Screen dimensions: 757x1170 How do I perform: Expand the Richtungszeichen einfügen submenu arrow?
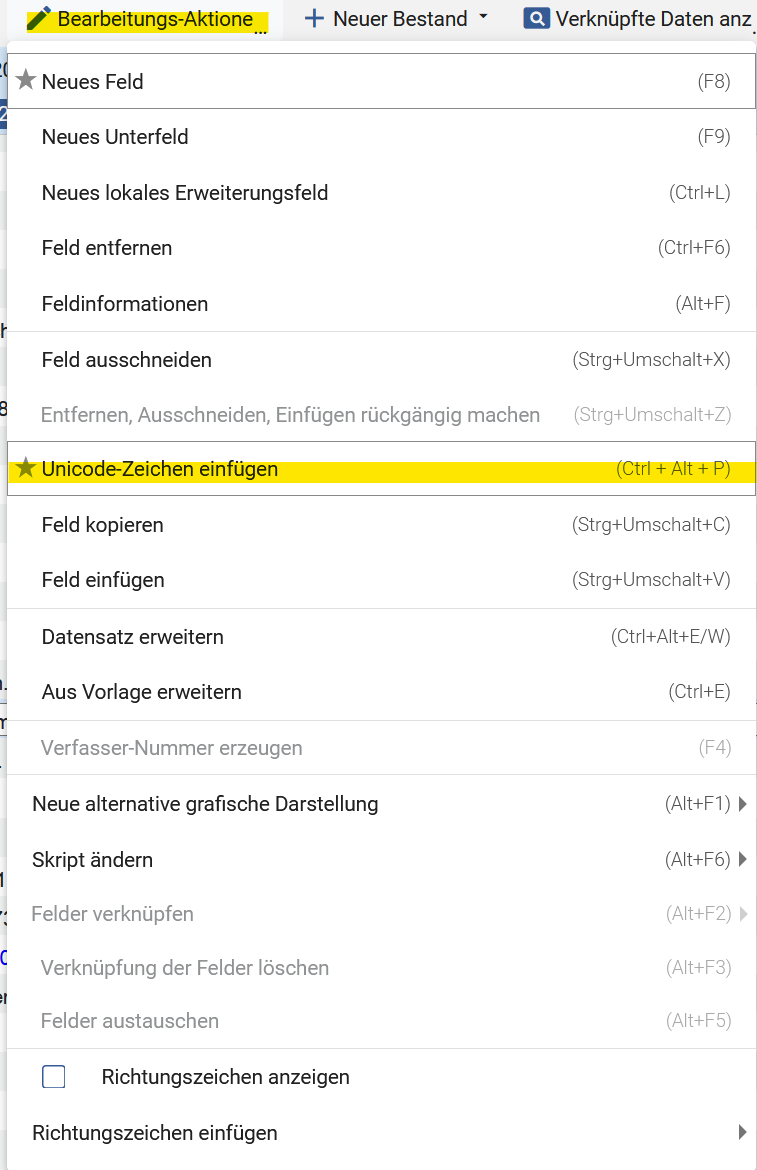click(x=742, y=1133)
